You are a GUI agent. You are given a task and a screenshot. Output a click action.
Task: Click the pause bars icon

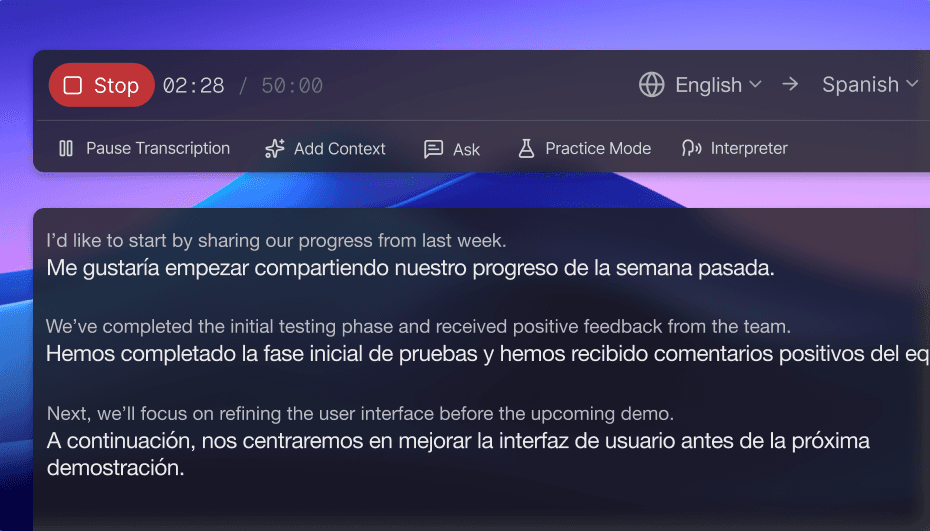66,149
